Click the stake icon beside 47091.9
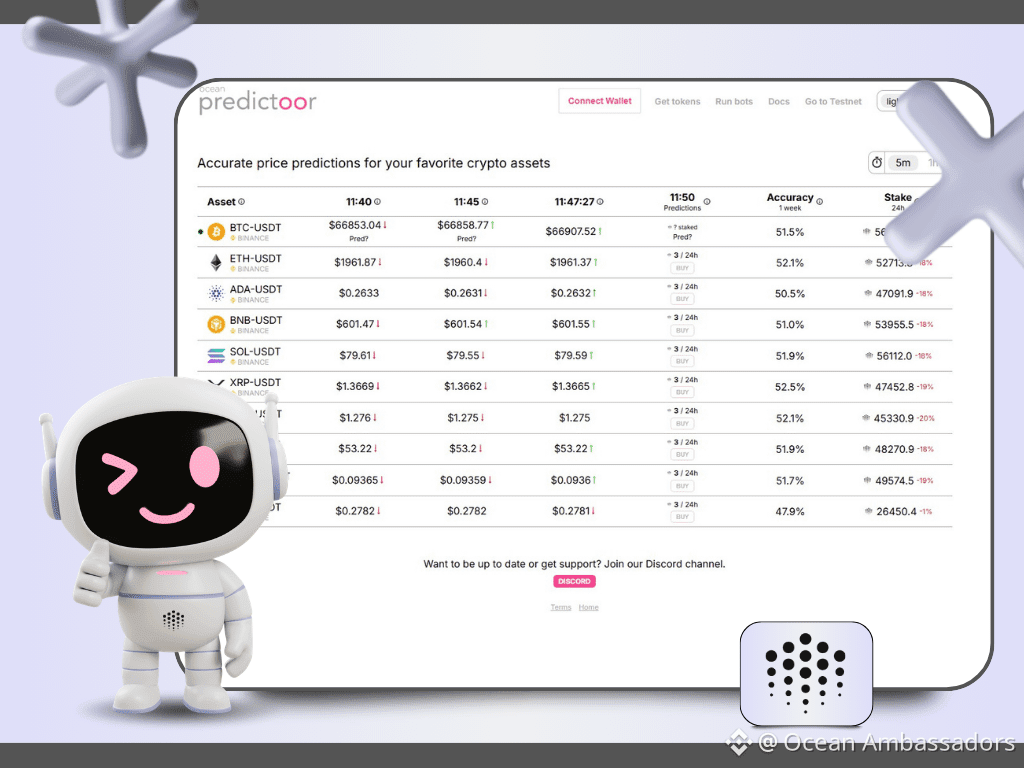This screenshot has height=768, width=1024. [868, 293]
